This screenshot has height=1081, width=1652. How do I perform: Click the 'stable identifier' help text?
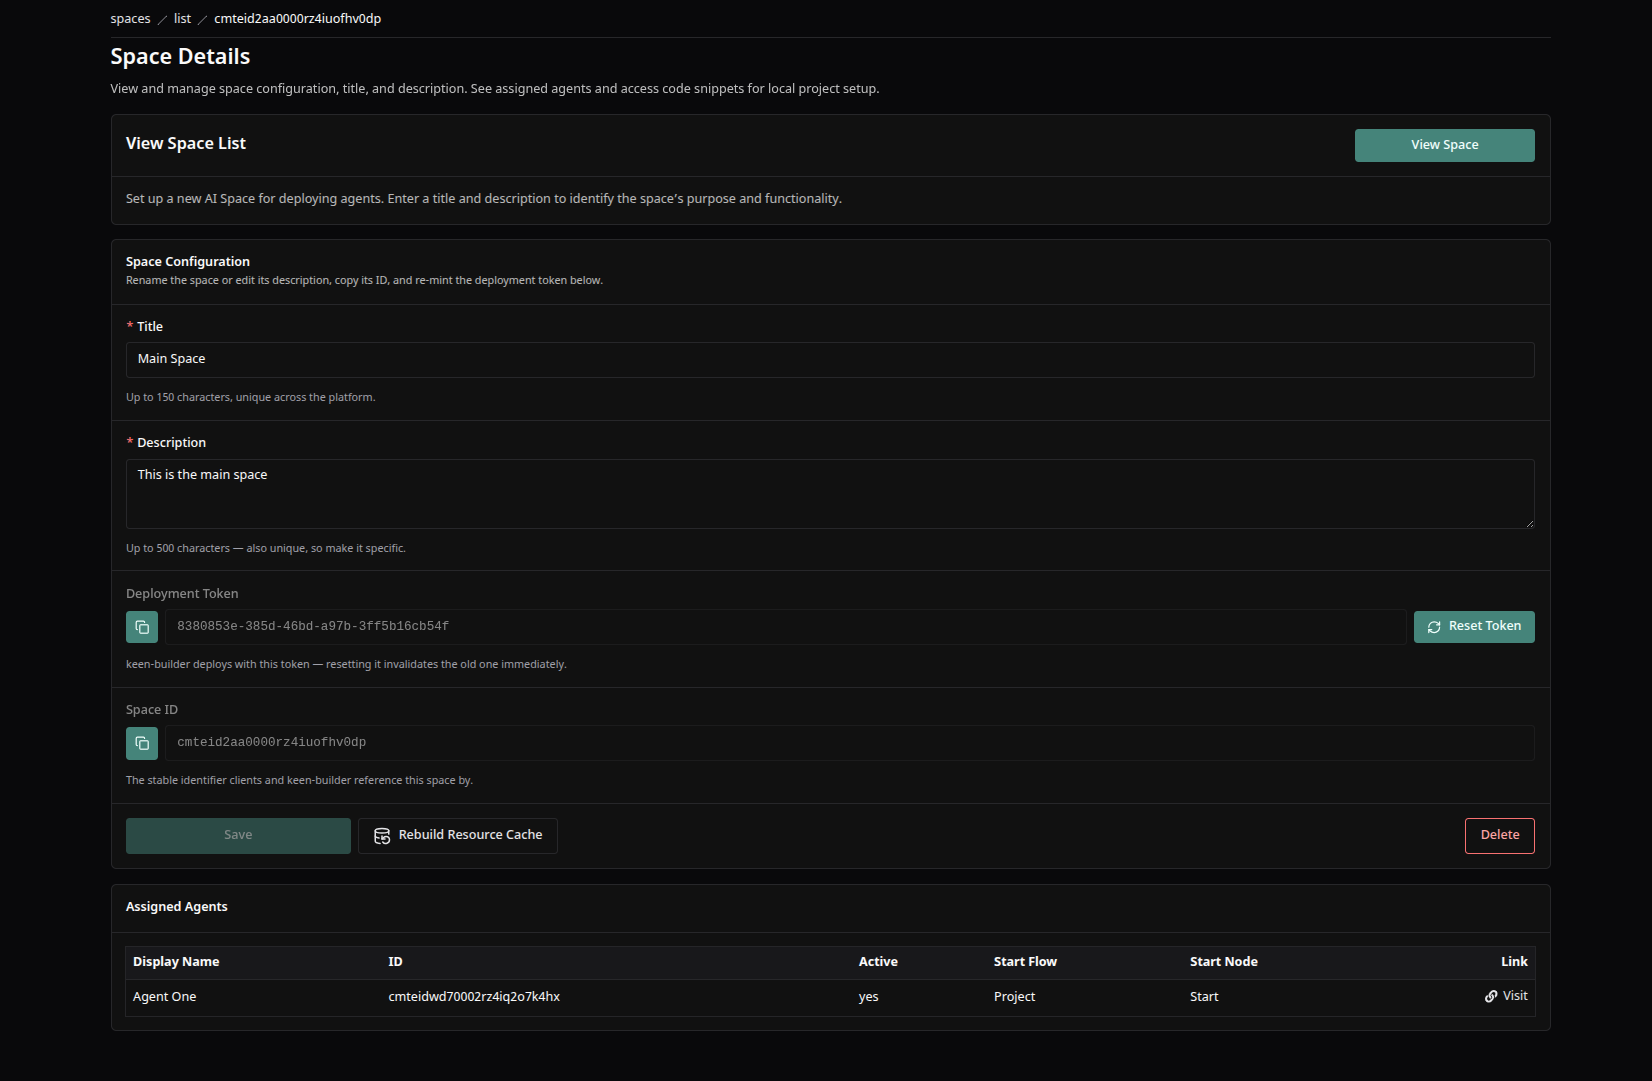tap(299, 781)
